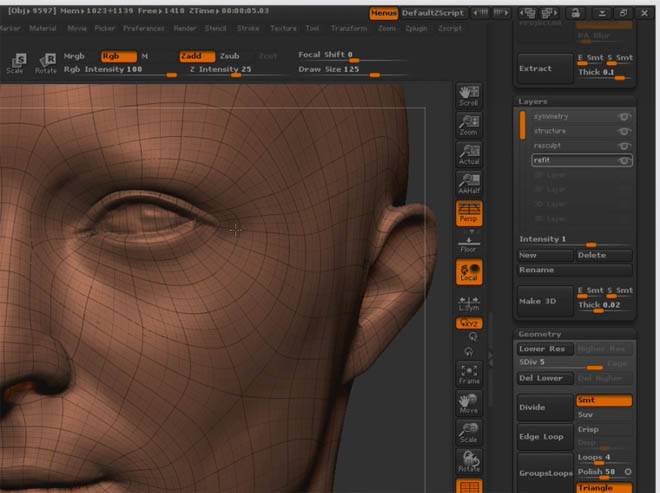Open the Stroke menu
Image resolution: width=660 pixels, height=493 pixels.
coord(248,28)
